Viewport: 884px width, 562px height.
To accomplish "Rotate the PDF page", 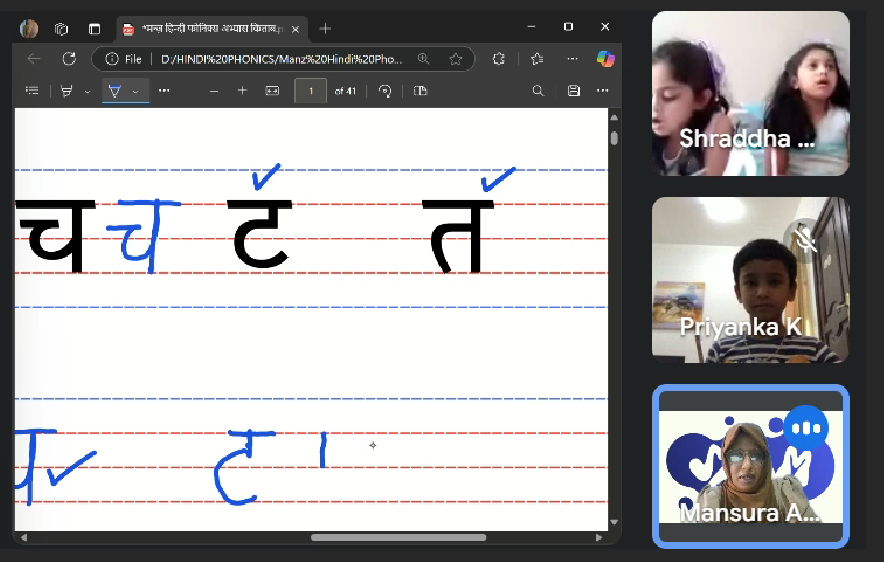I will [385, 91].
